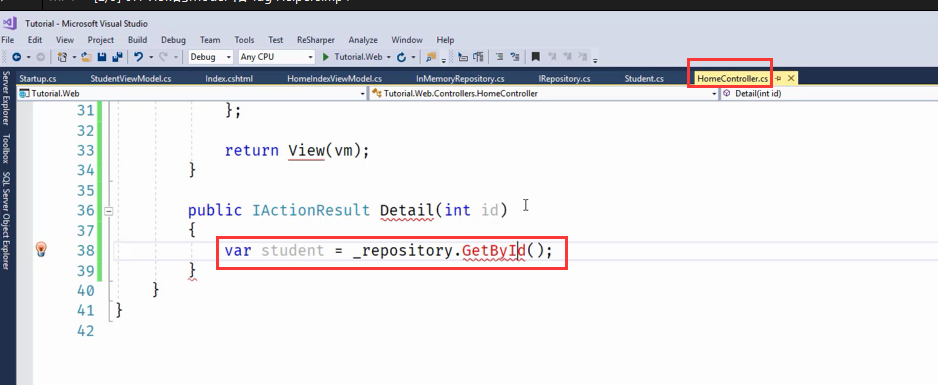
Task: Click the GetById method call in code
Action: (x=494, y=250)
